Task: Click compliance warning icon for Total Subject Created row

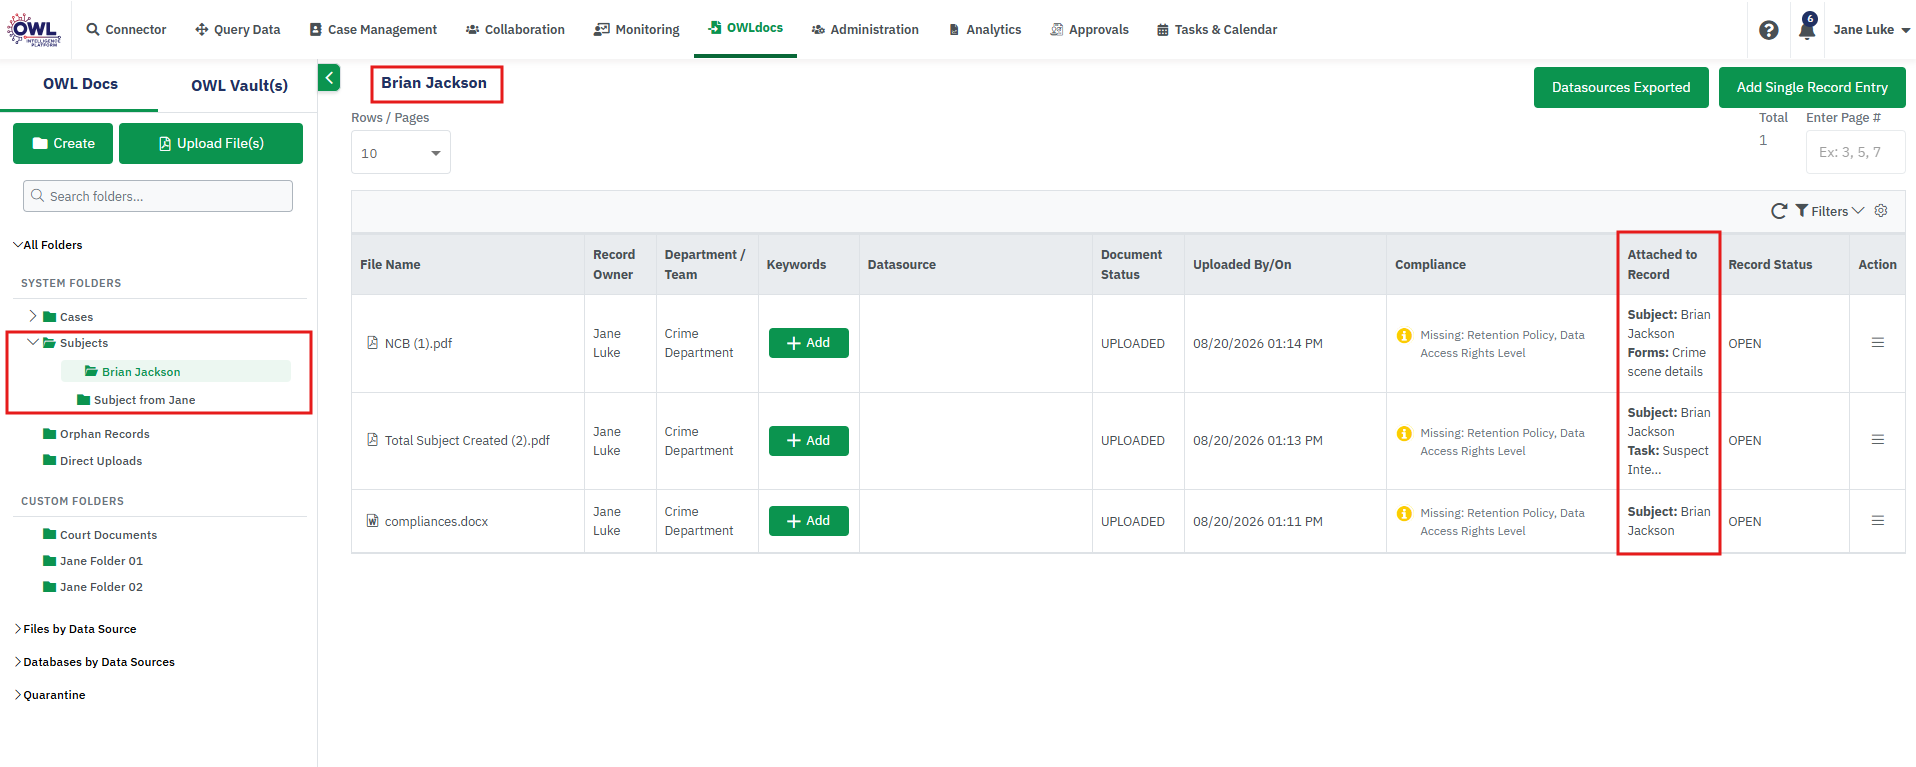Action: pyautogui.click(x=1404, y=434)
